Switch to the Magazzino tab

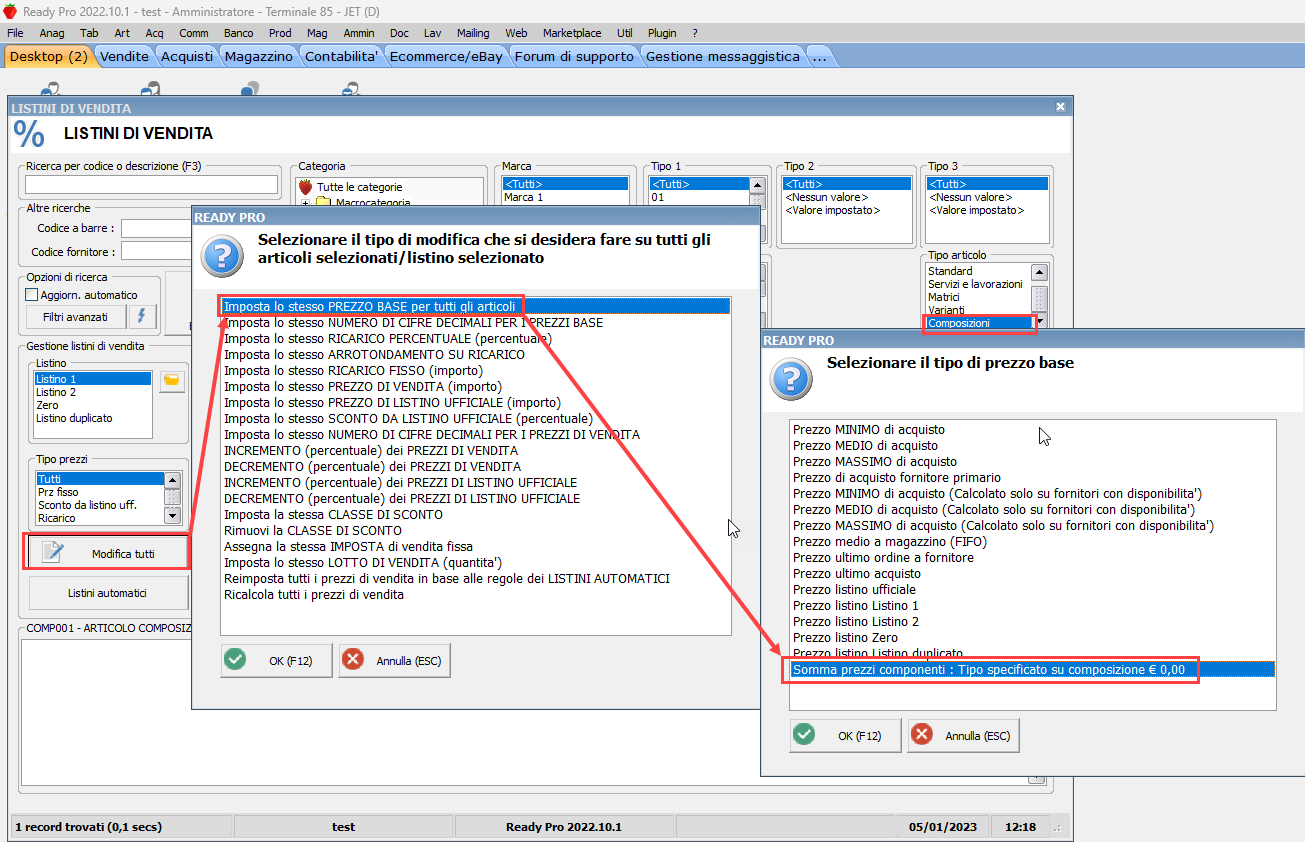click(x=259, y=56)
